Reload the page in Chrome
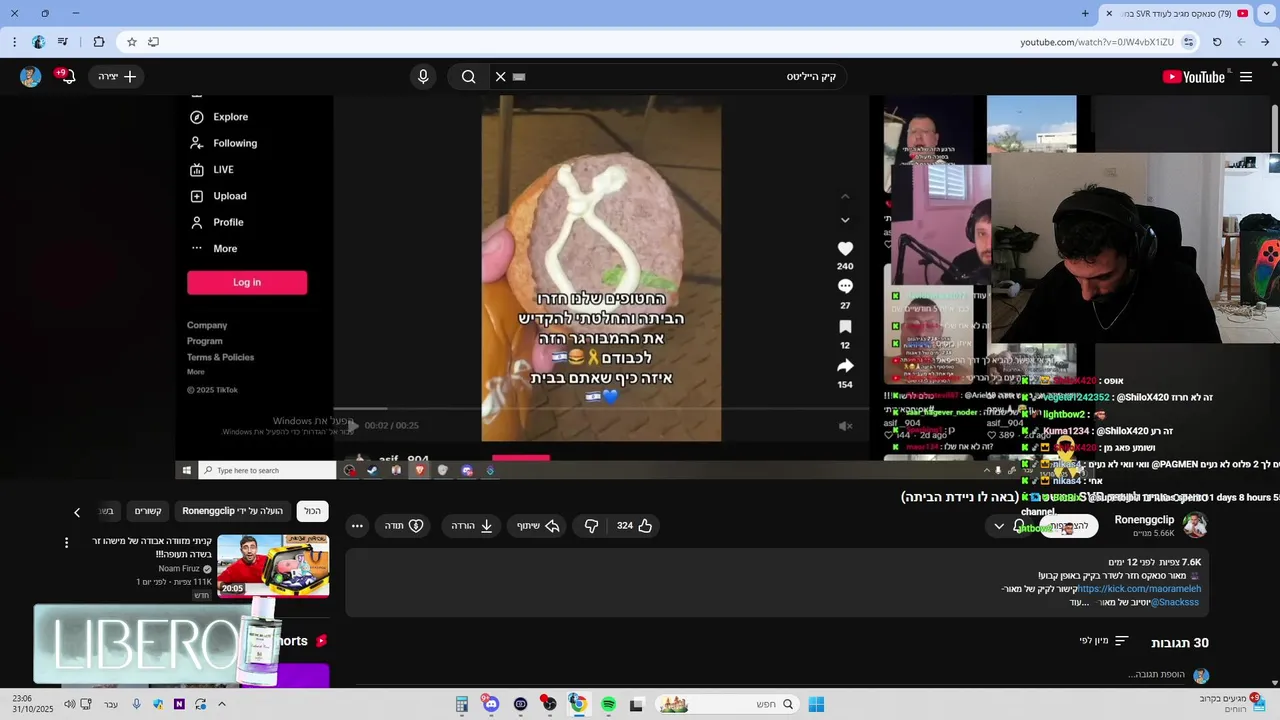 [x=1217, y=42]
